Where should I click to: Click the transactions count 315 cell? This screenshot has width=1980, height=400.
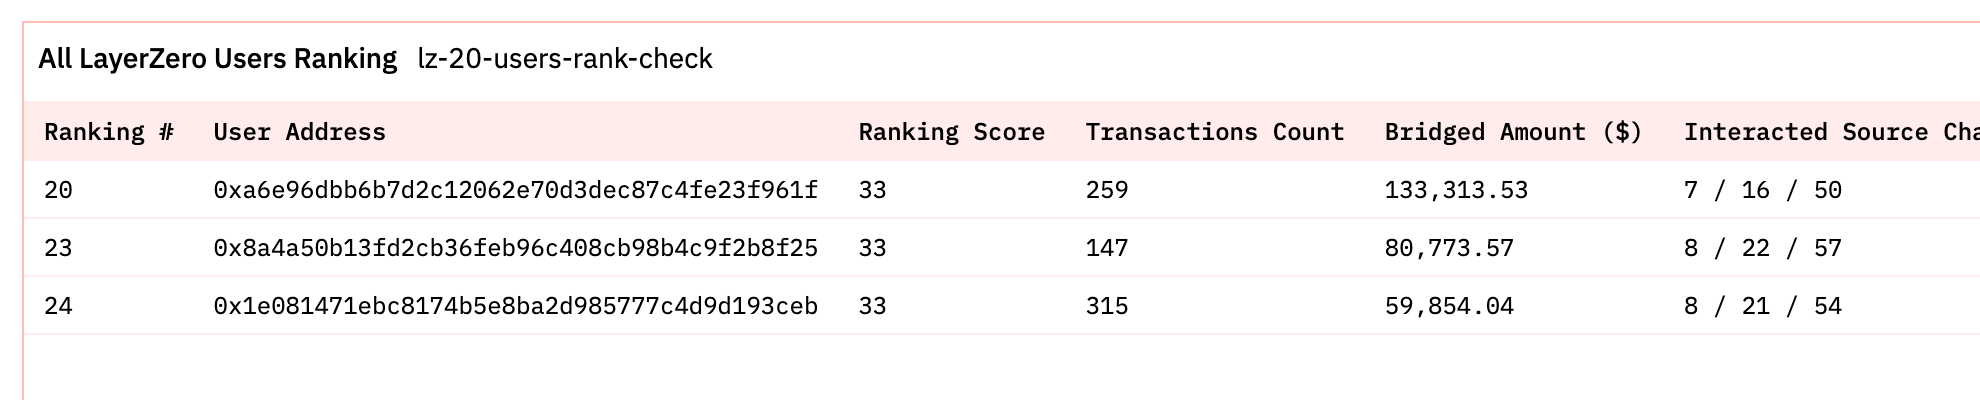(1107, 306)
